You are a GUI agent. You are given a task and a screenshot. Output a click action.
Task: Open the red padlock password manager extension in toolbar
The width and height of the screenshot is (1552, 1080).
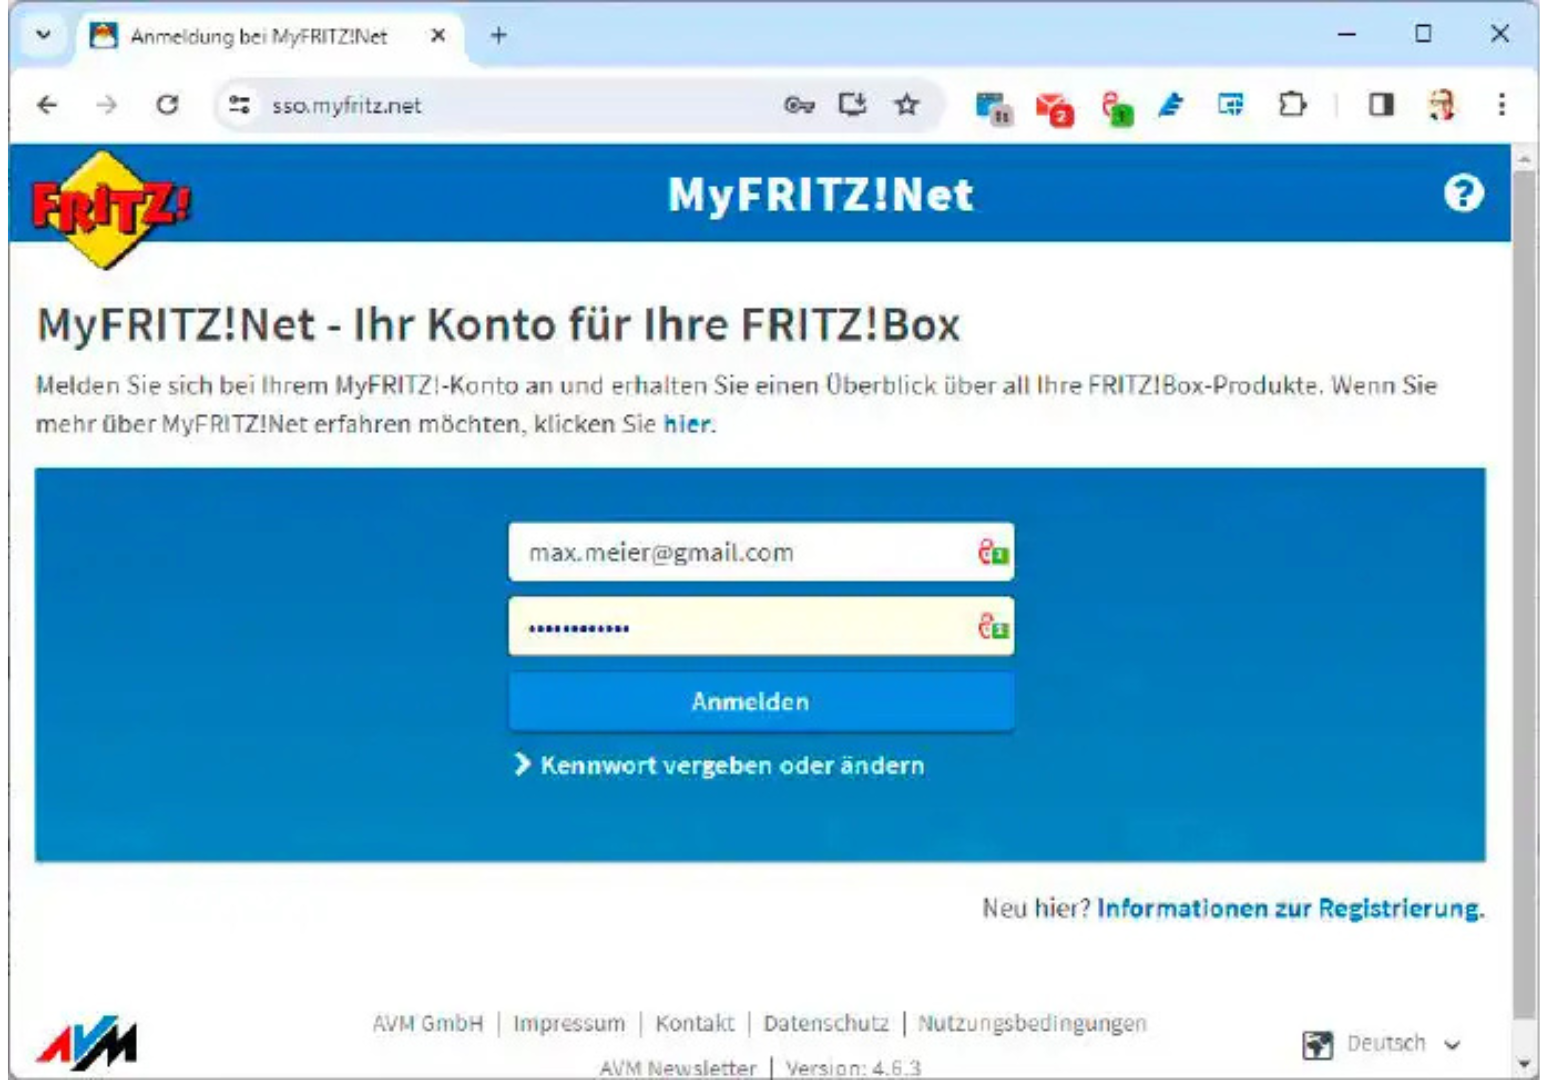click(x=1117, y=108)
